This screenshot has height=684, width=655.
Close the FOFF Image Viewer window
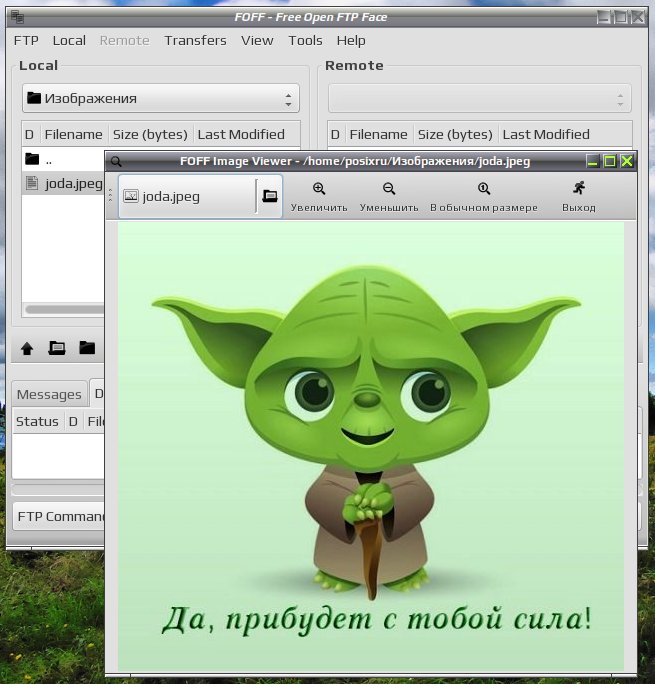tap(627, 161)
